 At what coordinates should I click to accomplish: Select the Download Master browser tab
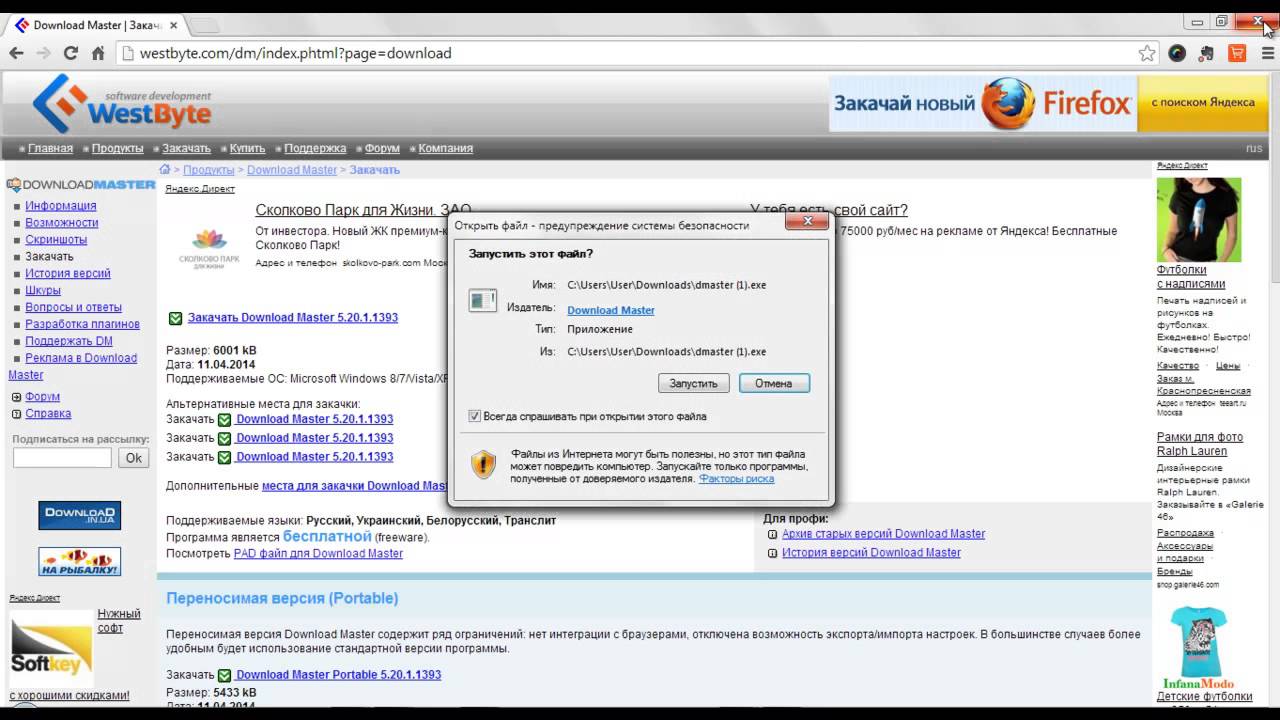[95, 24]
